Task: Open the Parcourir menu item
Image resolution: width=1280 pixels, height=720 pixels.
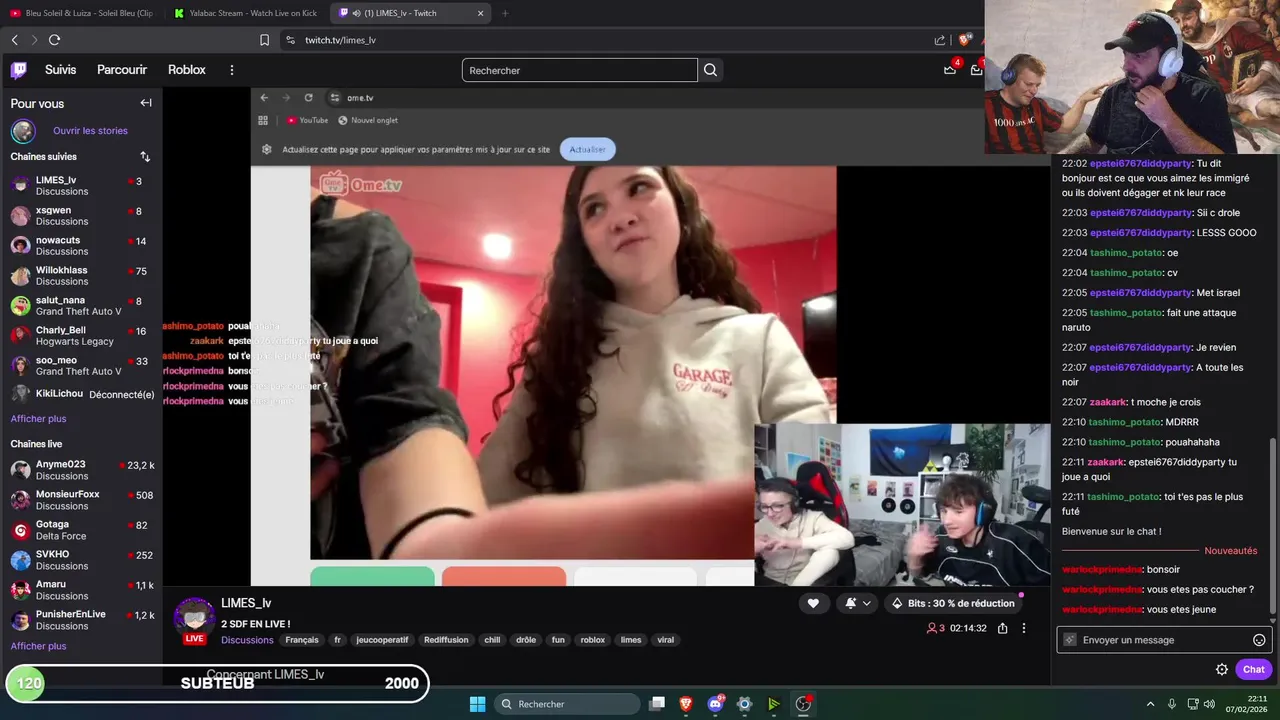Action: [122, 70]
